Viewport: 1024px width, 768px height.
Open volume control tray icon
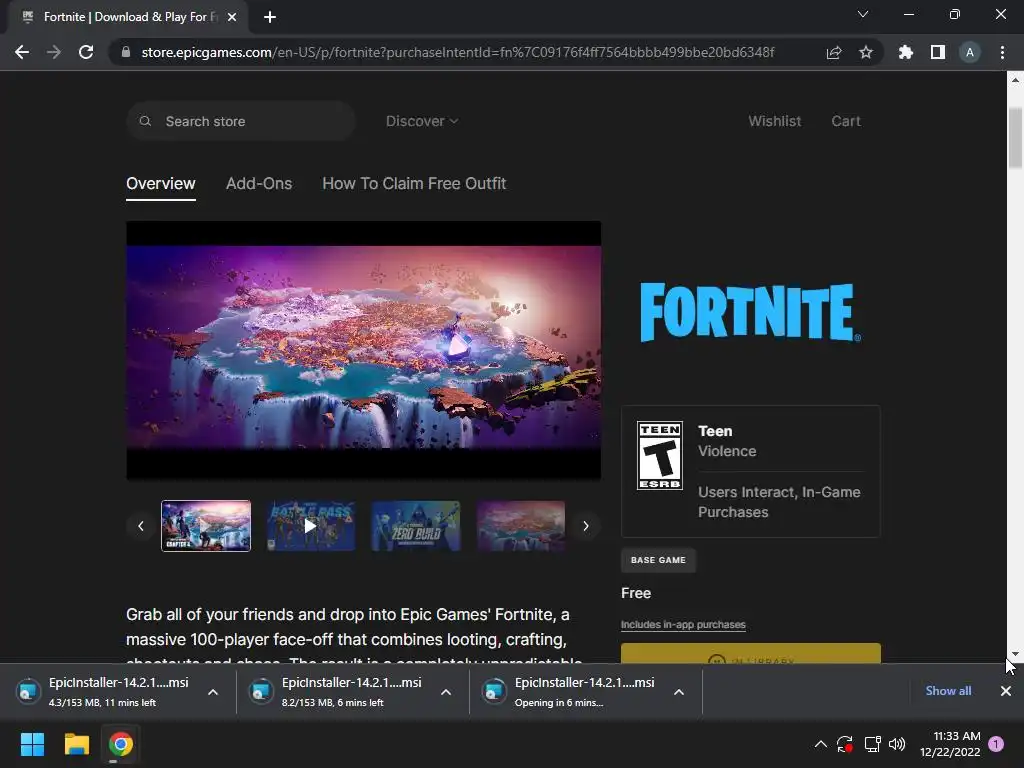coord(897,744)
